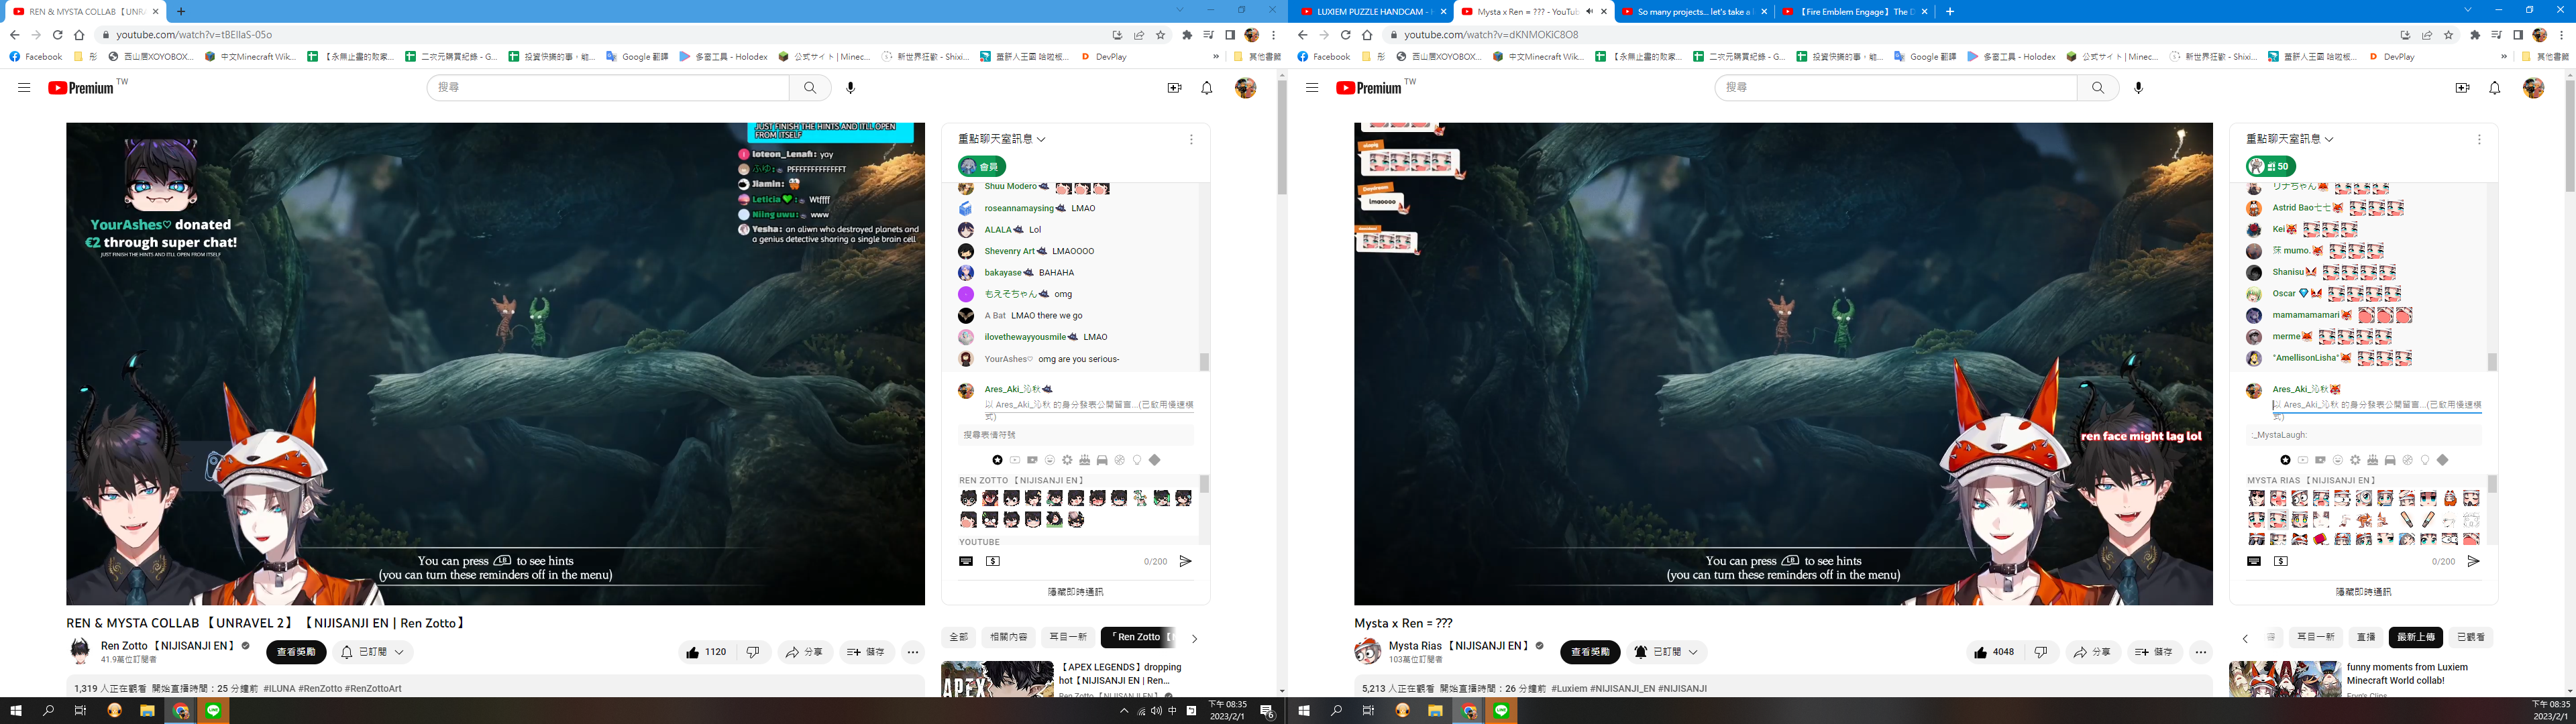Screen dimensions: 2576x724
Task: Dislike the Ren & Mysta collab video
Action: [753, 652]
